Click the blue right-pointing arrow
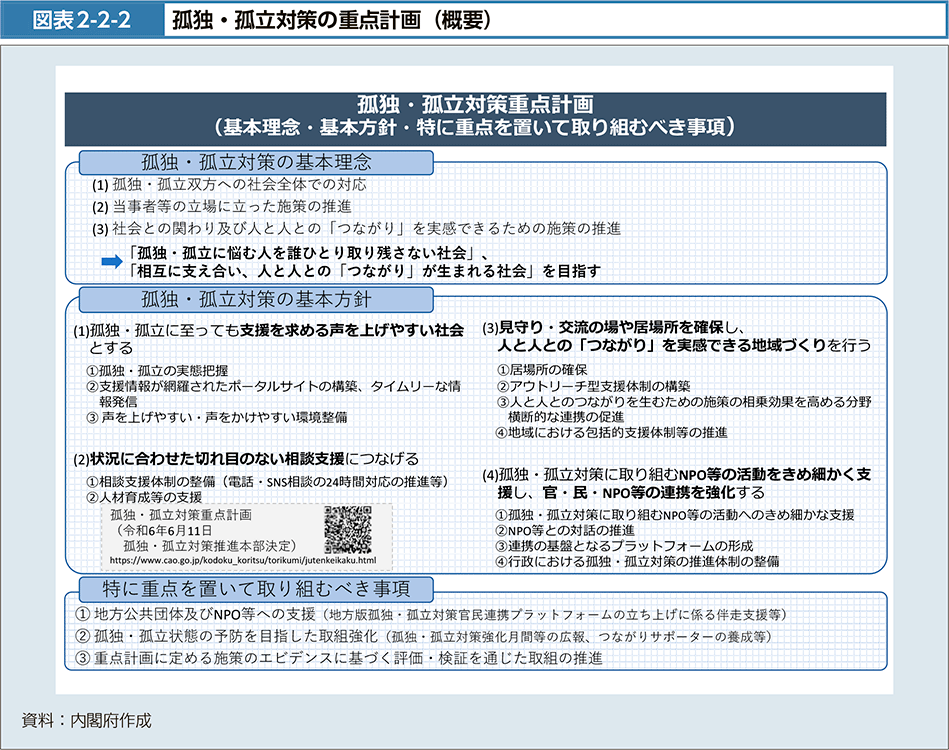The image size is (949, 750). [111, 261]
